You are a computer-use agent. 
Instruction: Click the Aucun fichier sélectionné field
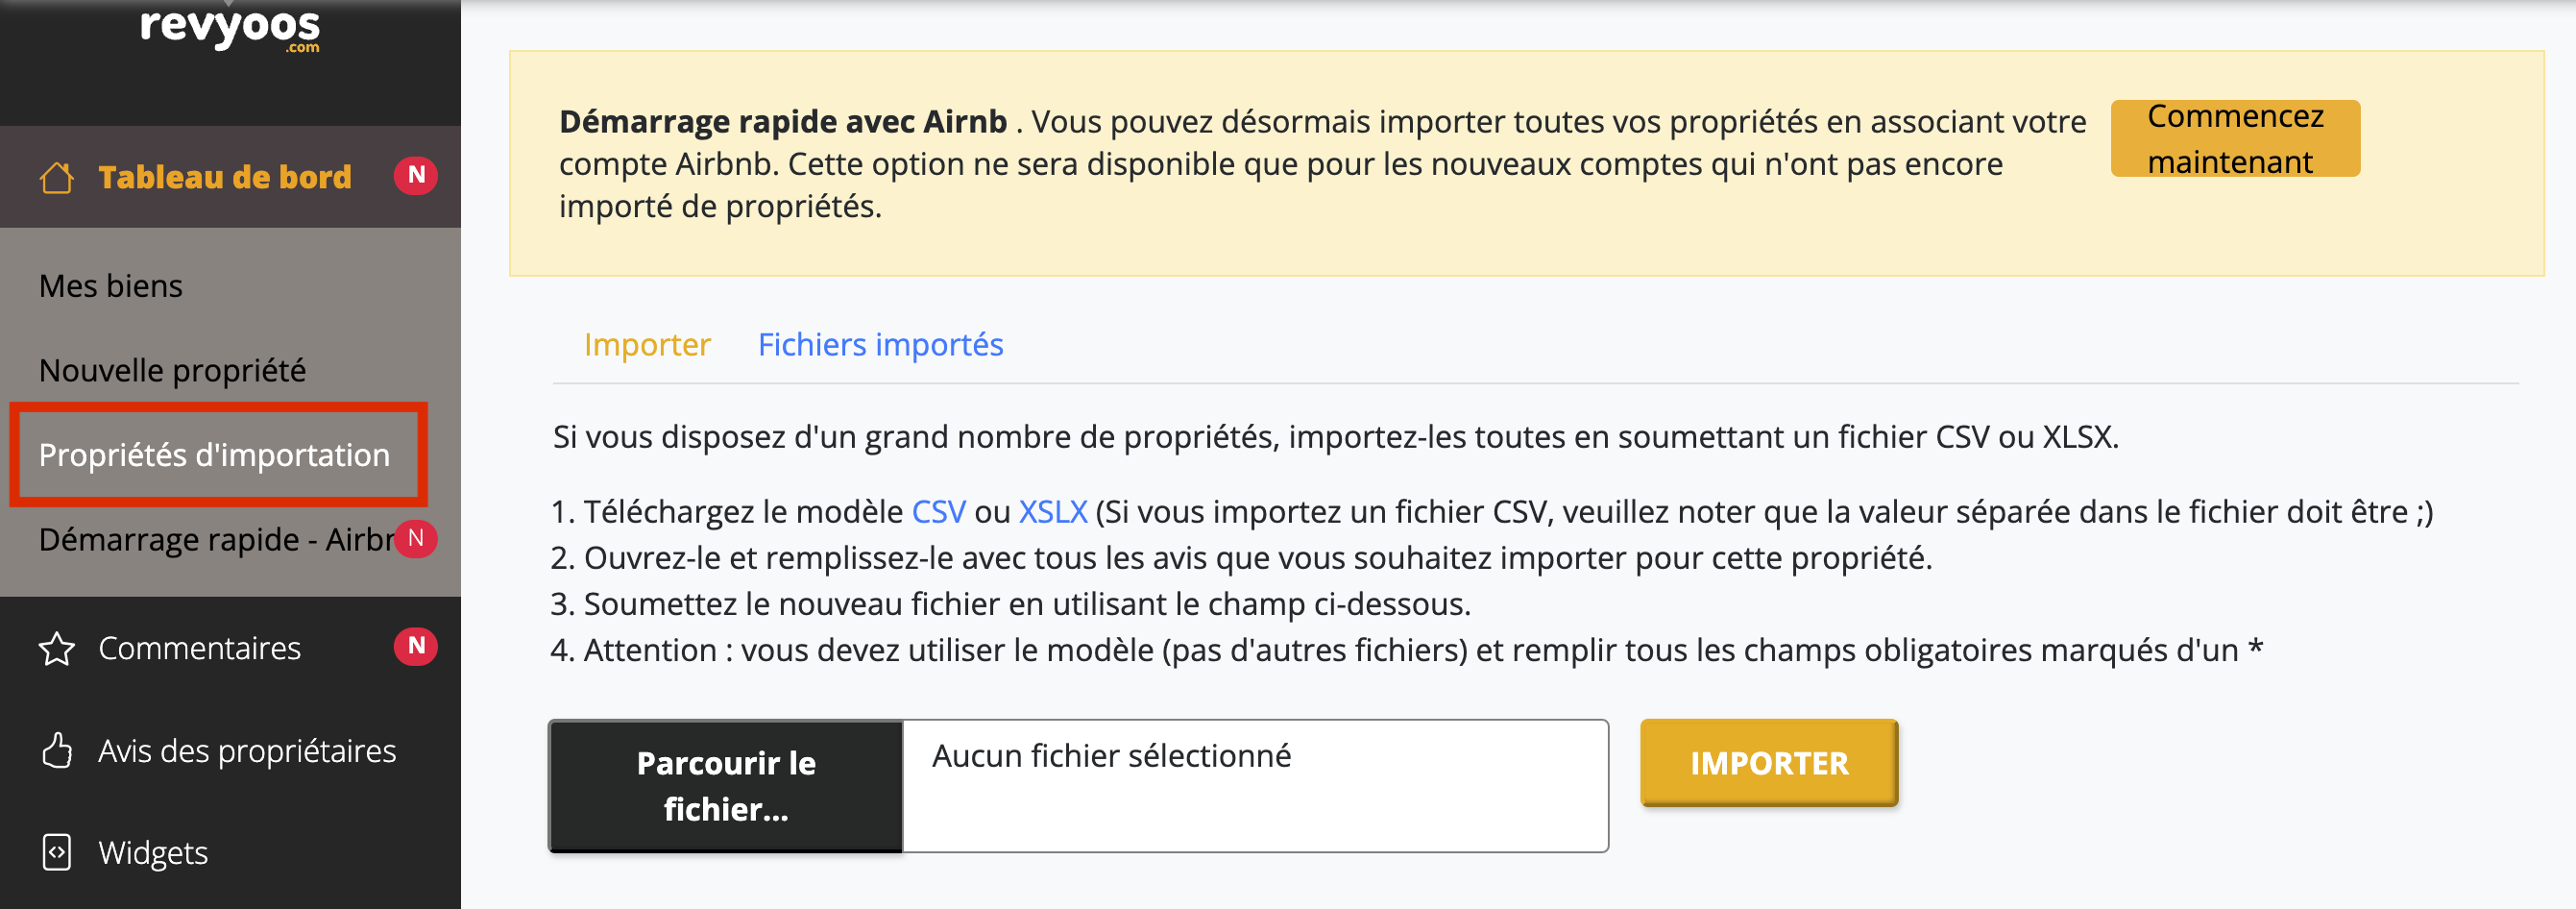[1254, 786]
